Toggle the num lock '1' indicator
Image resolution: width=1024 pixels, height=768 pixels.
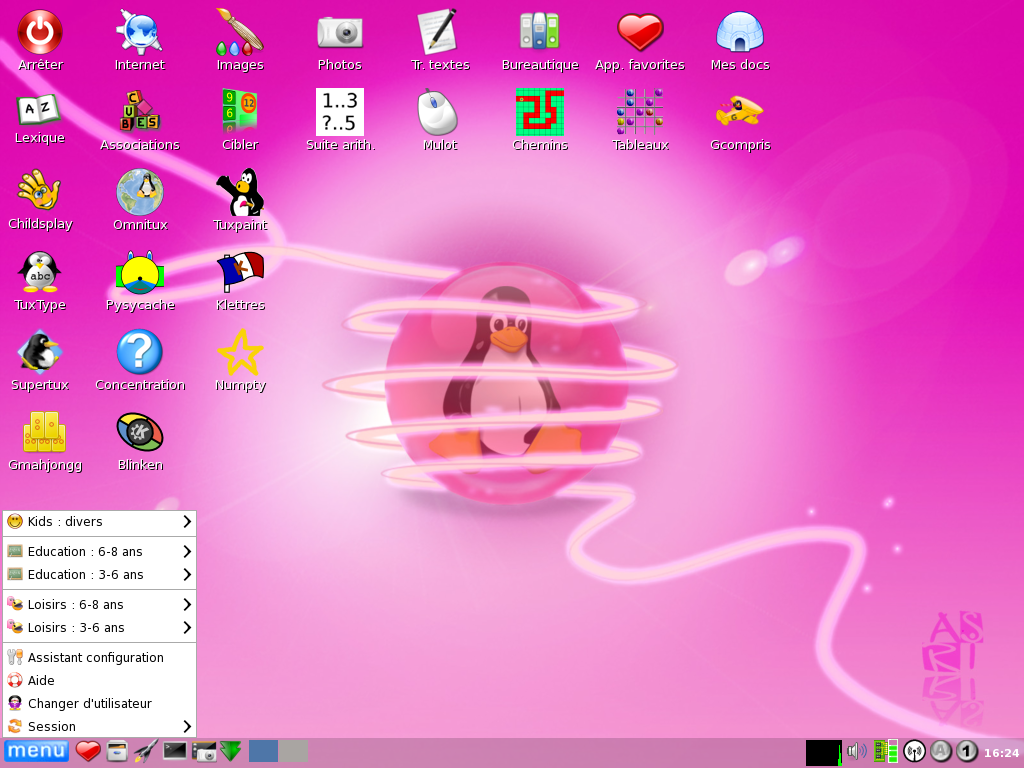click(x=967, y=751)
